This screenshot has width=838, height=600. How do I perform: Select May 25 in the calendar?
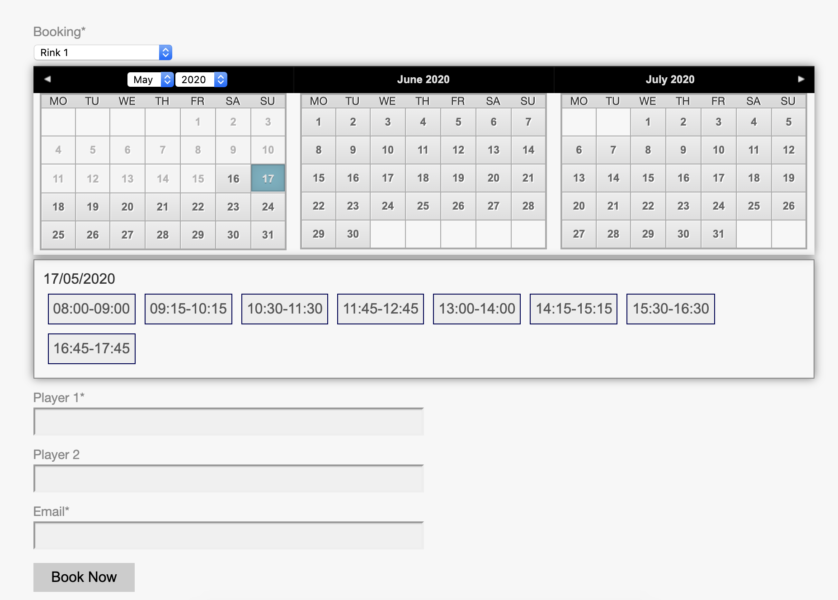tap(58, 235)
